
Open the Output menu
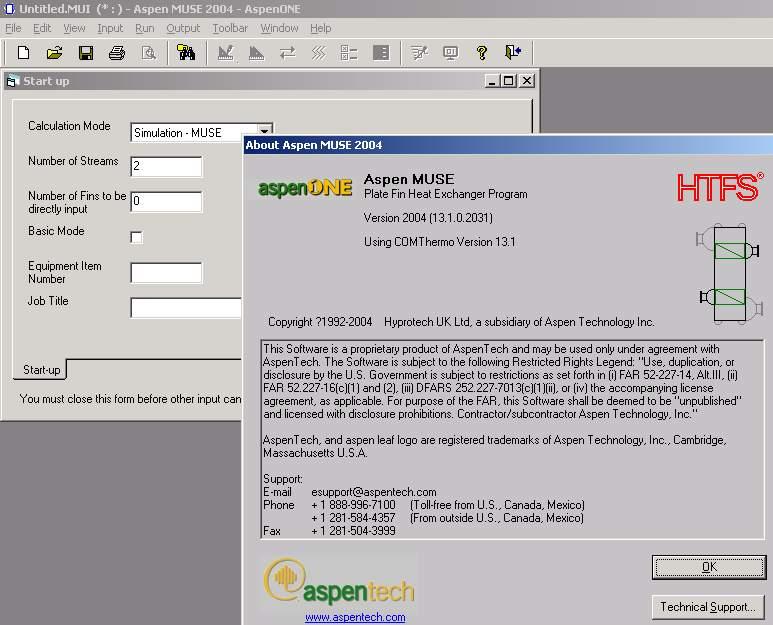pos(183,28)
